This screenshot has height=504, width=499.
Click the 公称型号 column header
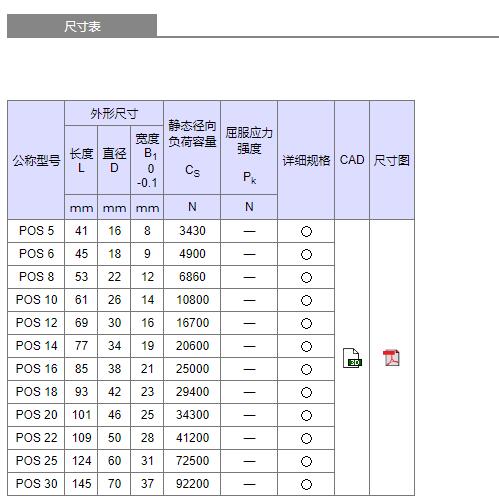click(36, 160)
